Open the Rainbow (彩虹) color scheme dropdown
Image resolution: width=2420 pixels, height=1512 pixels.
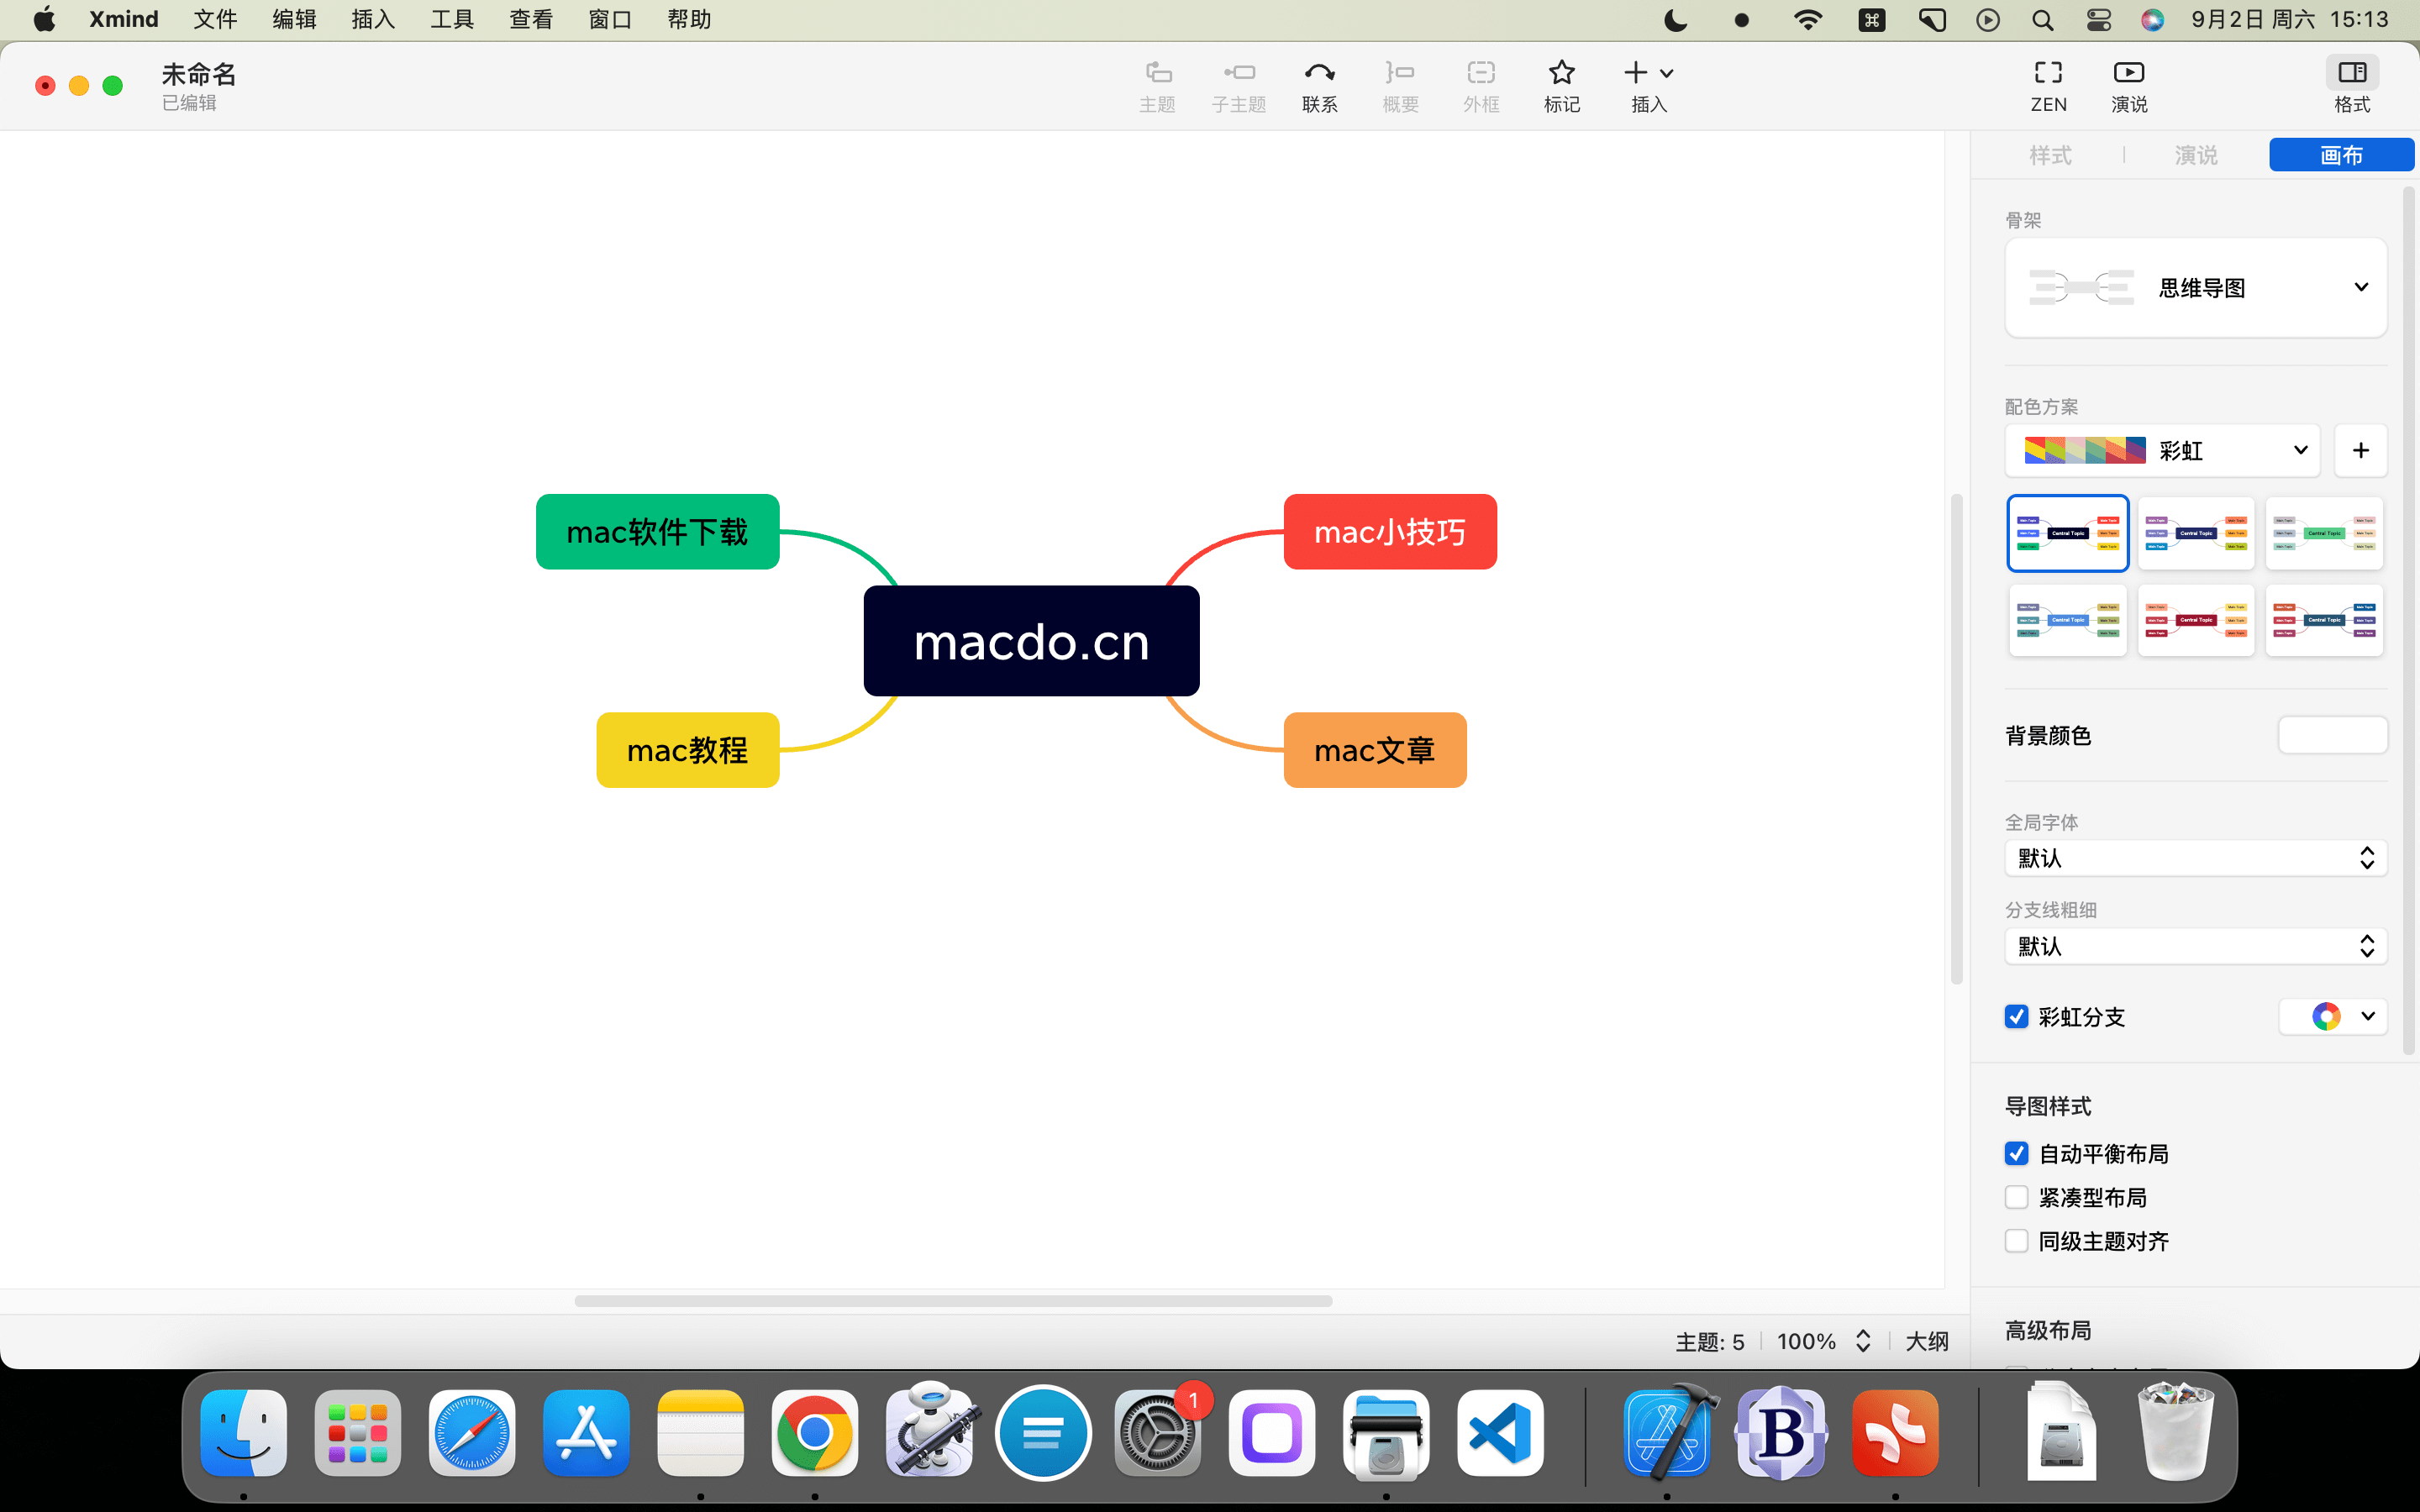[2162, 450]
